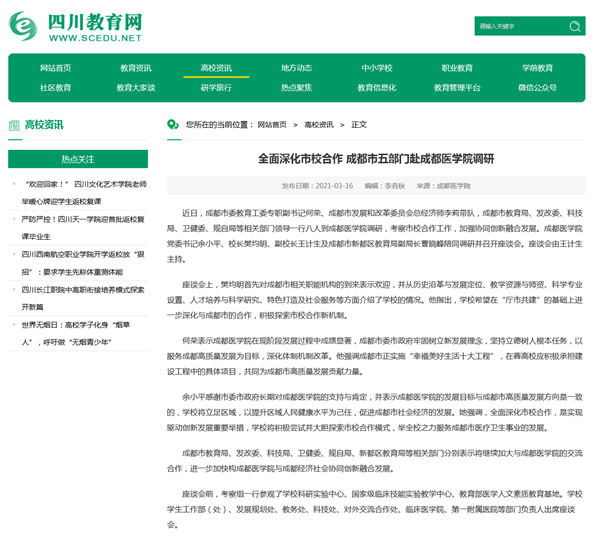This screenshot has height=547, width=600.
Task: Click the paragraph starting with 成都市教育局、发改委
Action: (375, 461)
